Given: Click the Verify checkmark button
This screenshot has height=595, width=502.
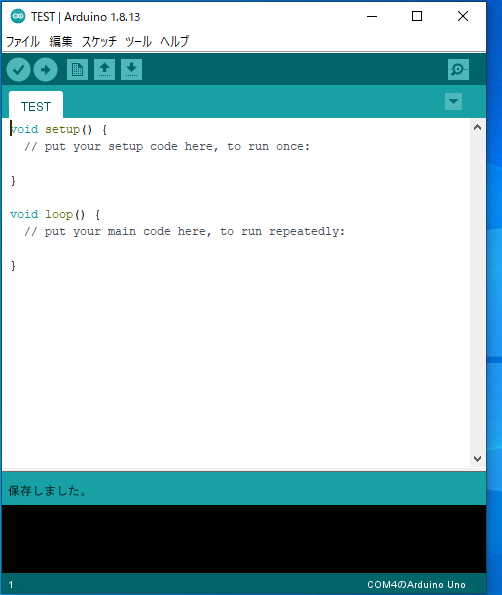Looking at the screenshot, I should (18, 69).
